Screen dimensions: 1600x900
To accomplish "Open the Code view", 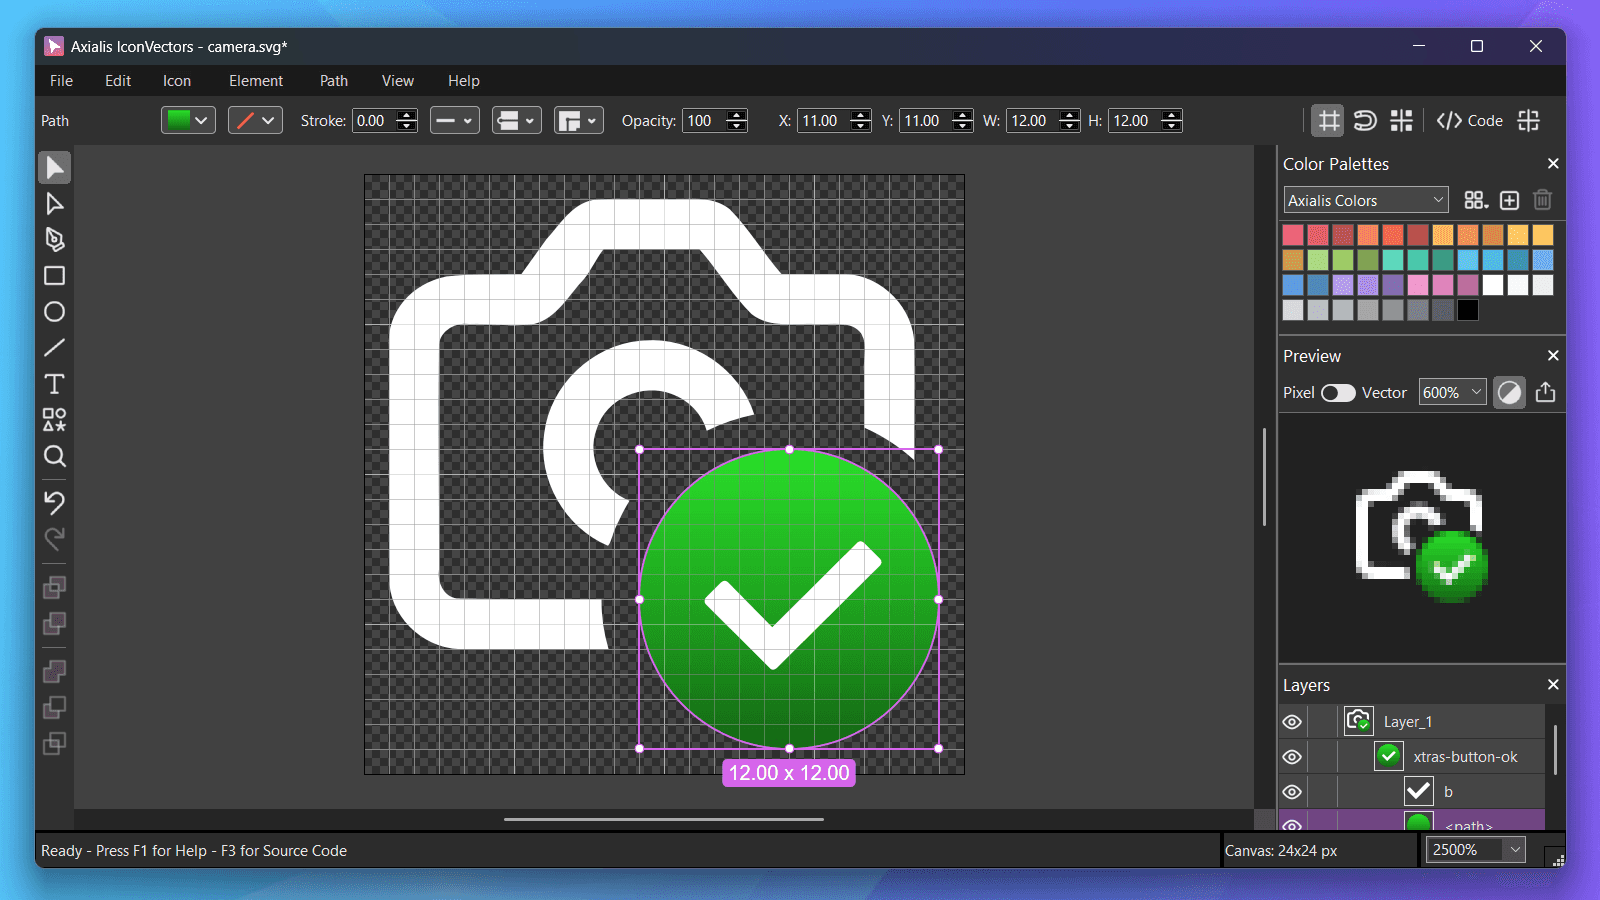I will tap(1470, 121).
